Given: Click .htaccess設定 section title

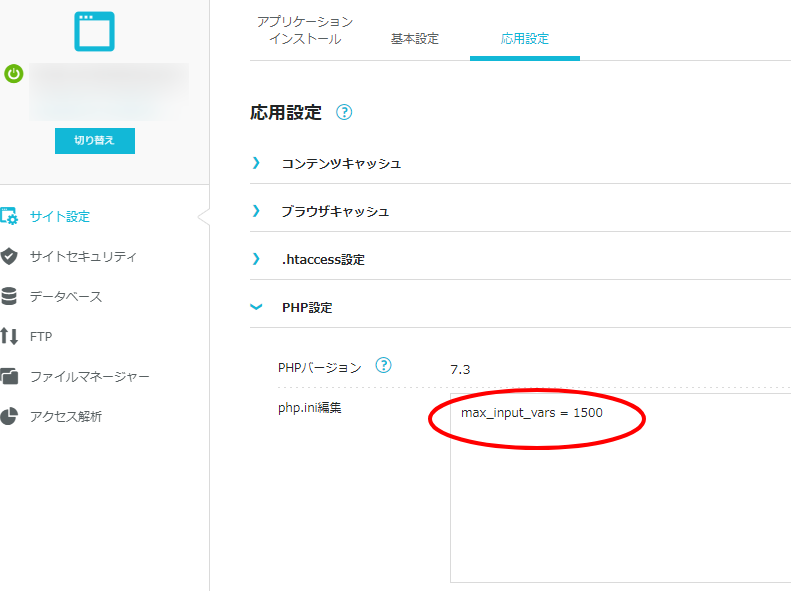Looking at the screenshot, I should [323, 259].
